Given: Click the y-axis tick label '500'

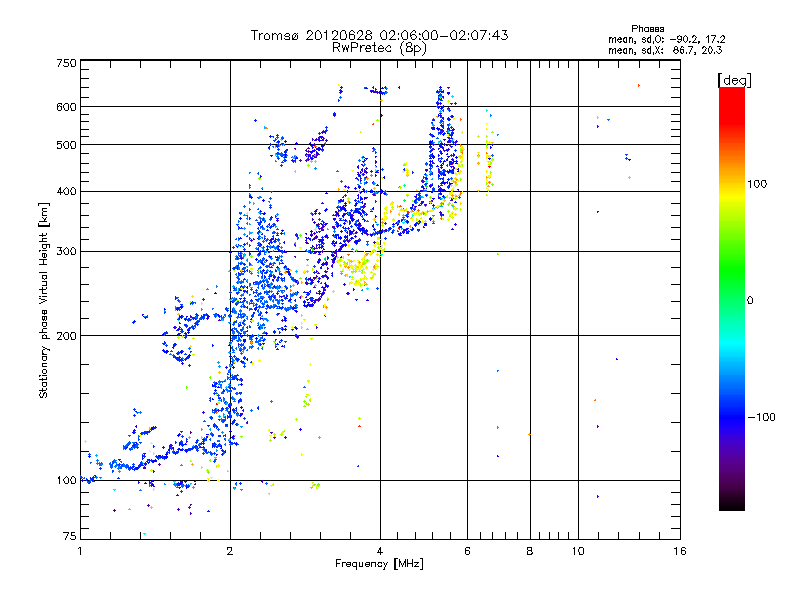Looking at the screenshot, I should point(66,145).
